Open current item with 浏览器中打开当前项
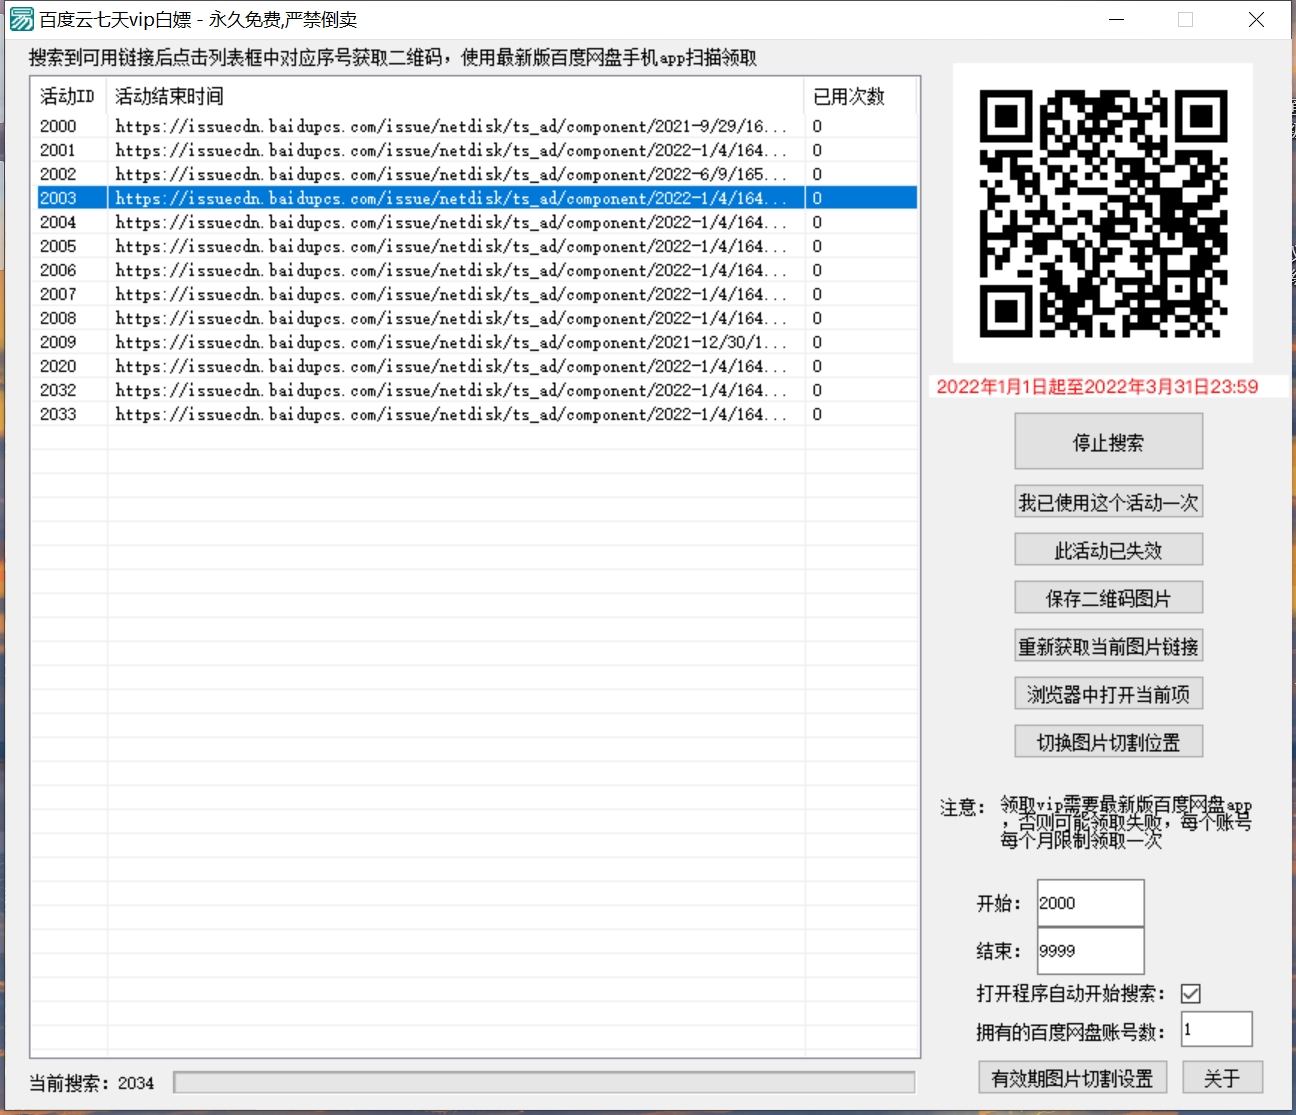Screen dimensions: 1296x1115 [1108, 694]
